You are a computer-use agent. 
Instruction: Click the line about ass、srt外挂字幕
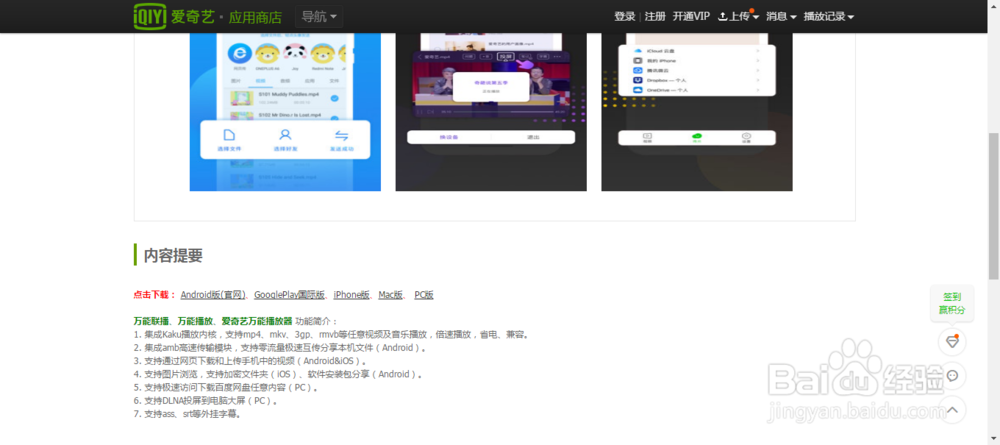(x=188, y=414)
